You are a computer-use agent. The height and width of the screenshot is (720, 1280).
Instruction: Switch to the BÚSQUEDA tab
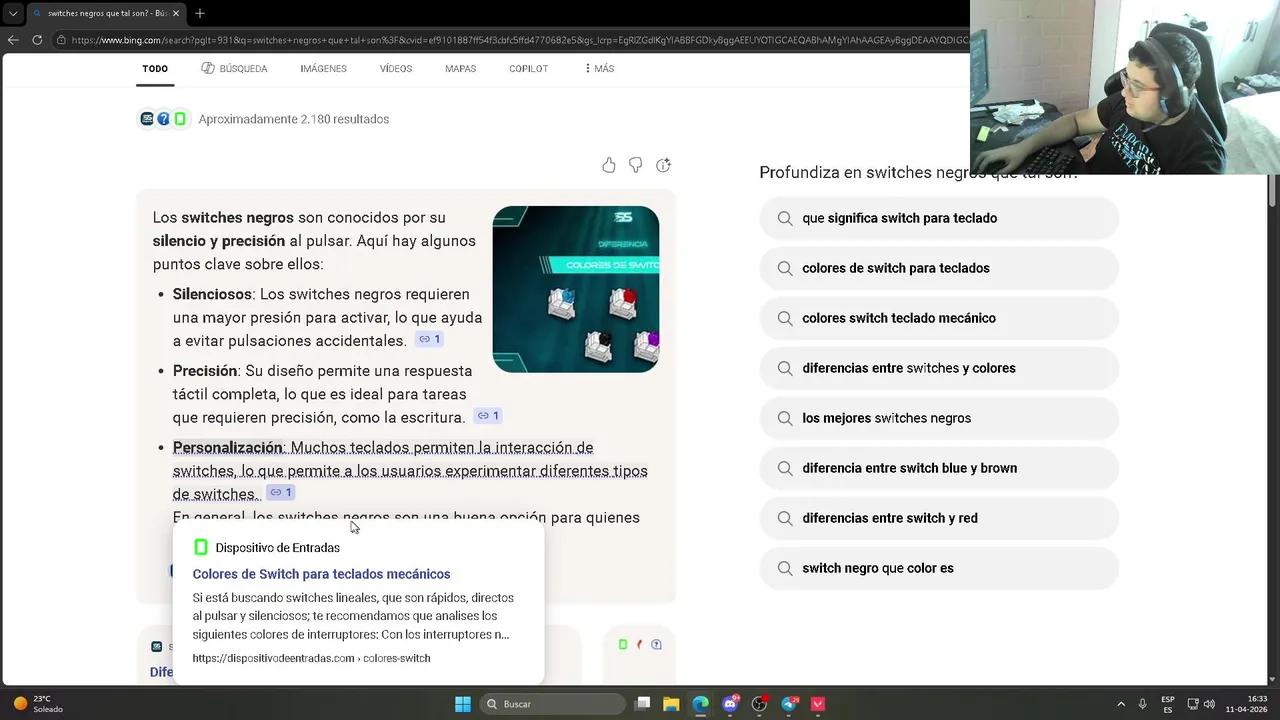[234, 69]
